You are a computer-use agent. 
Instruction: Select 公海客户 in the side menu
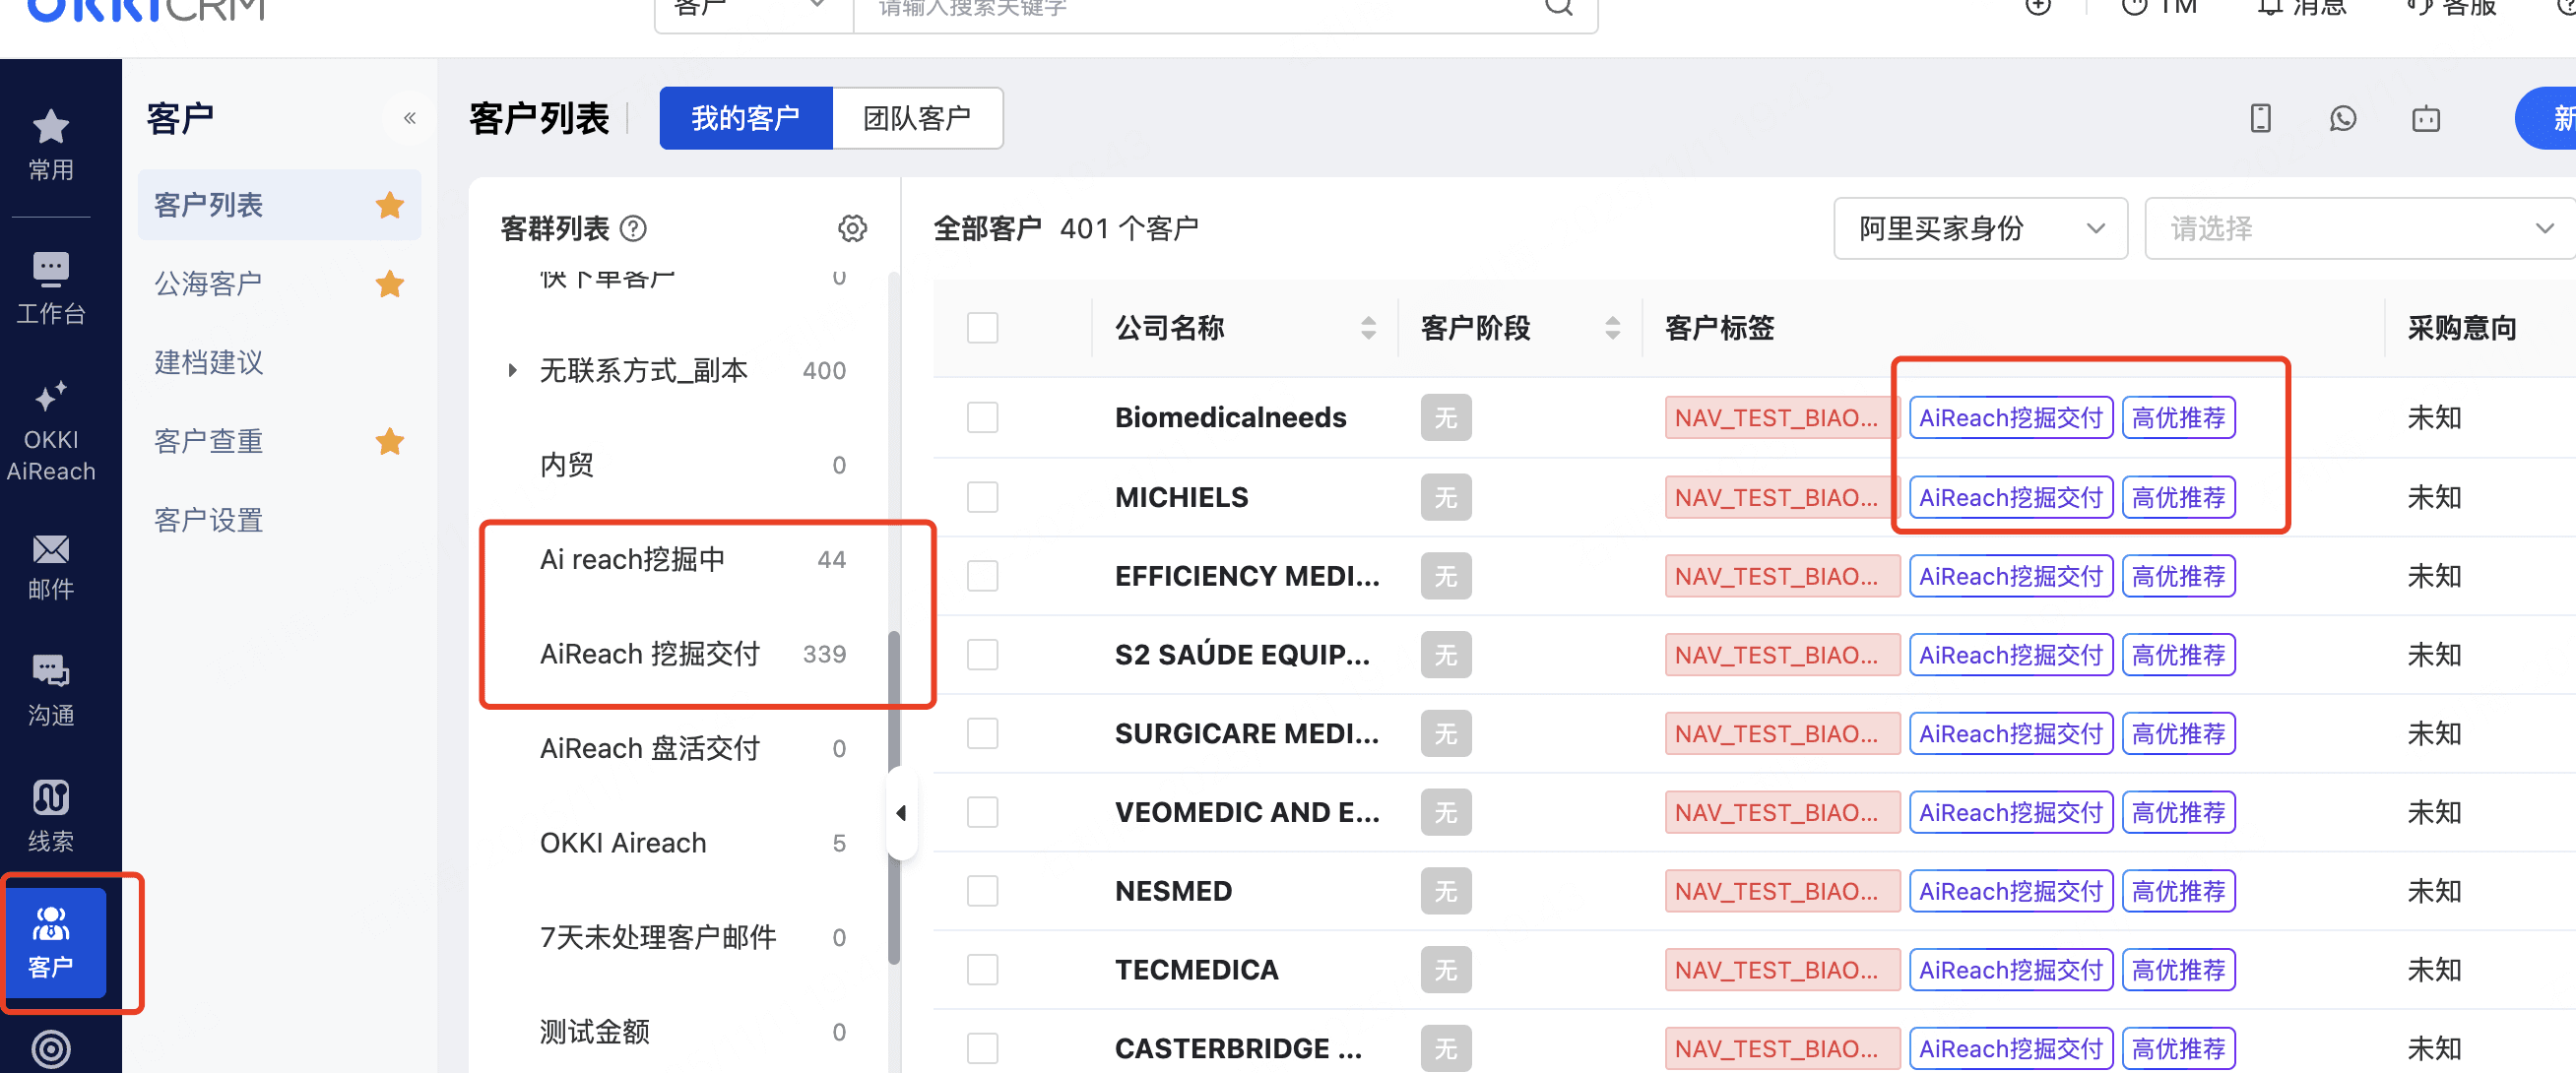(x=208, y=284)
